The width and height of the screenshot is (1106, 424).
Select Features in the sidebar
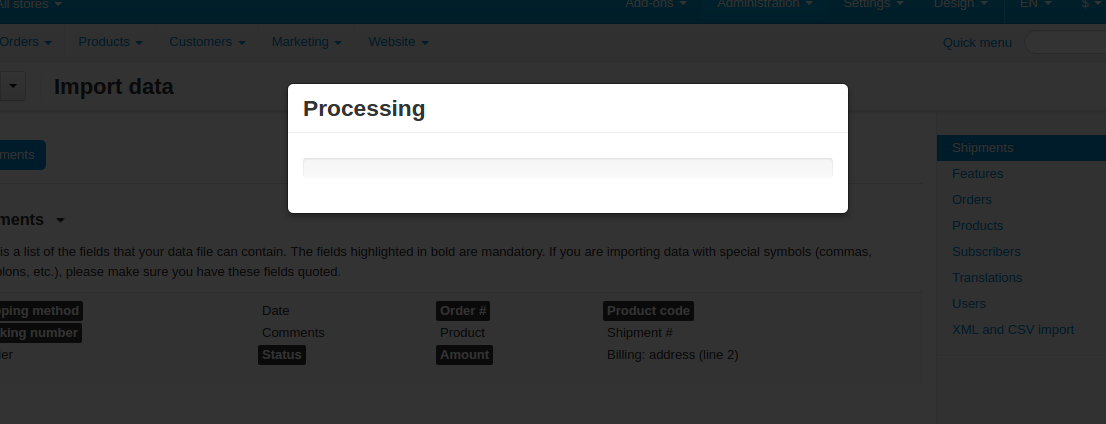click(x=977, y=174)
